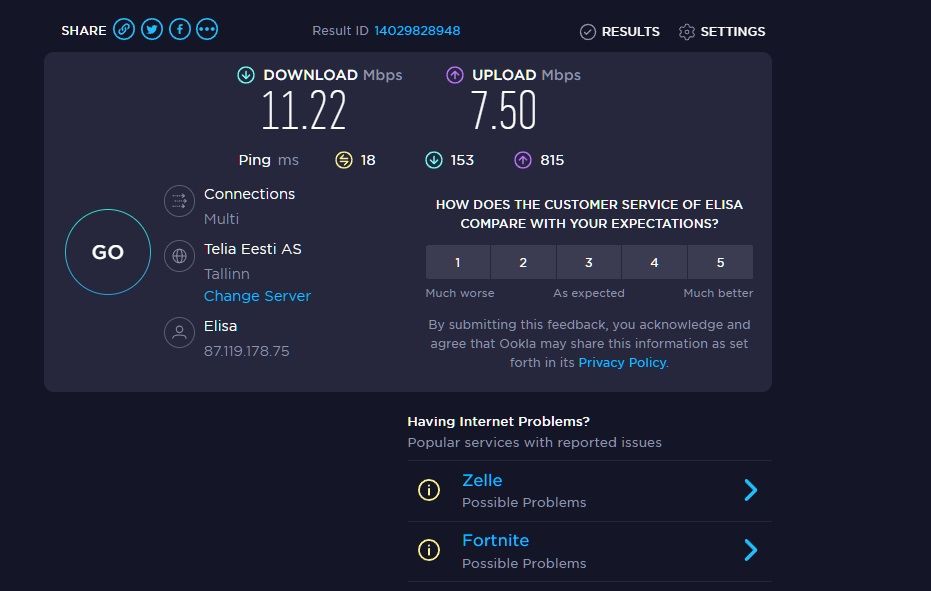The width and height of the screenshot is (931, 591).
Task: Choose rating 5 much better
Action: (720, 262)
